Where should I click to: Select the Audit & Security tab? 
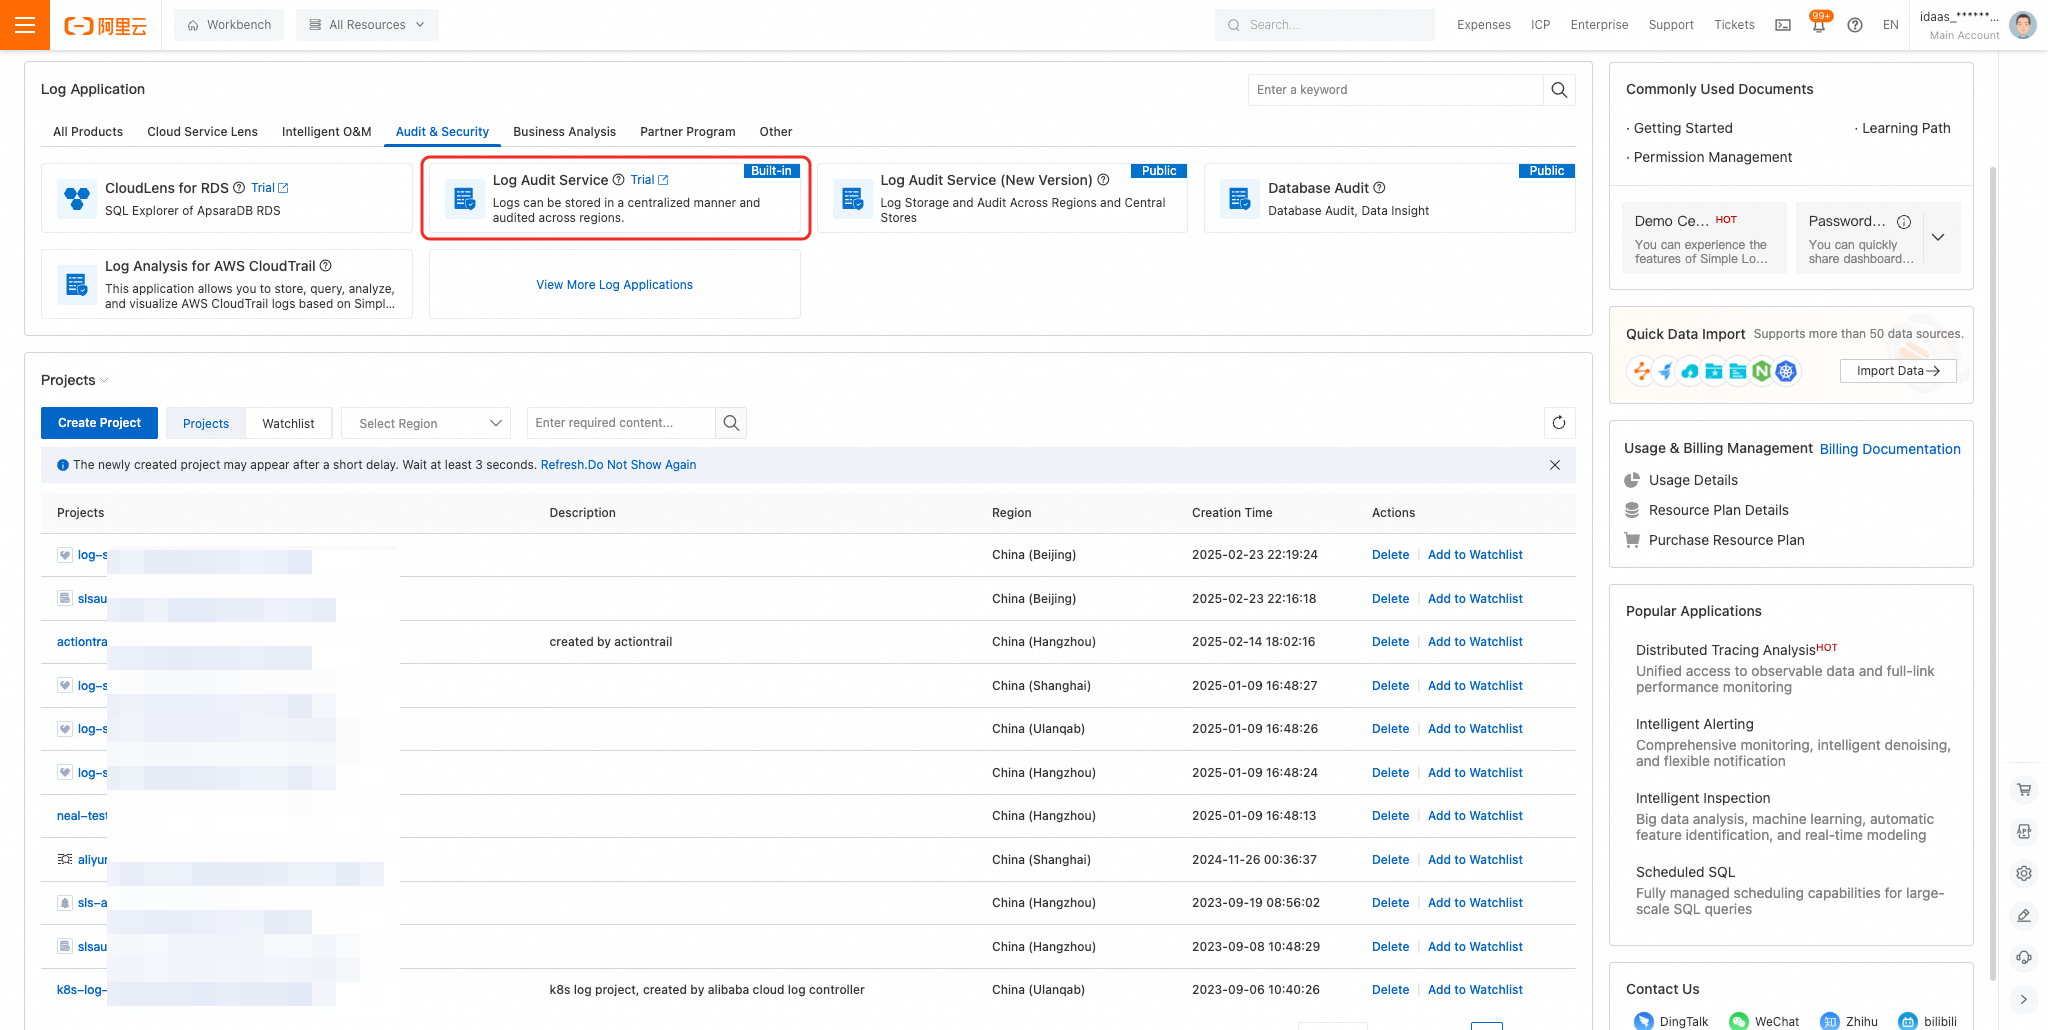tap(442, 132)
